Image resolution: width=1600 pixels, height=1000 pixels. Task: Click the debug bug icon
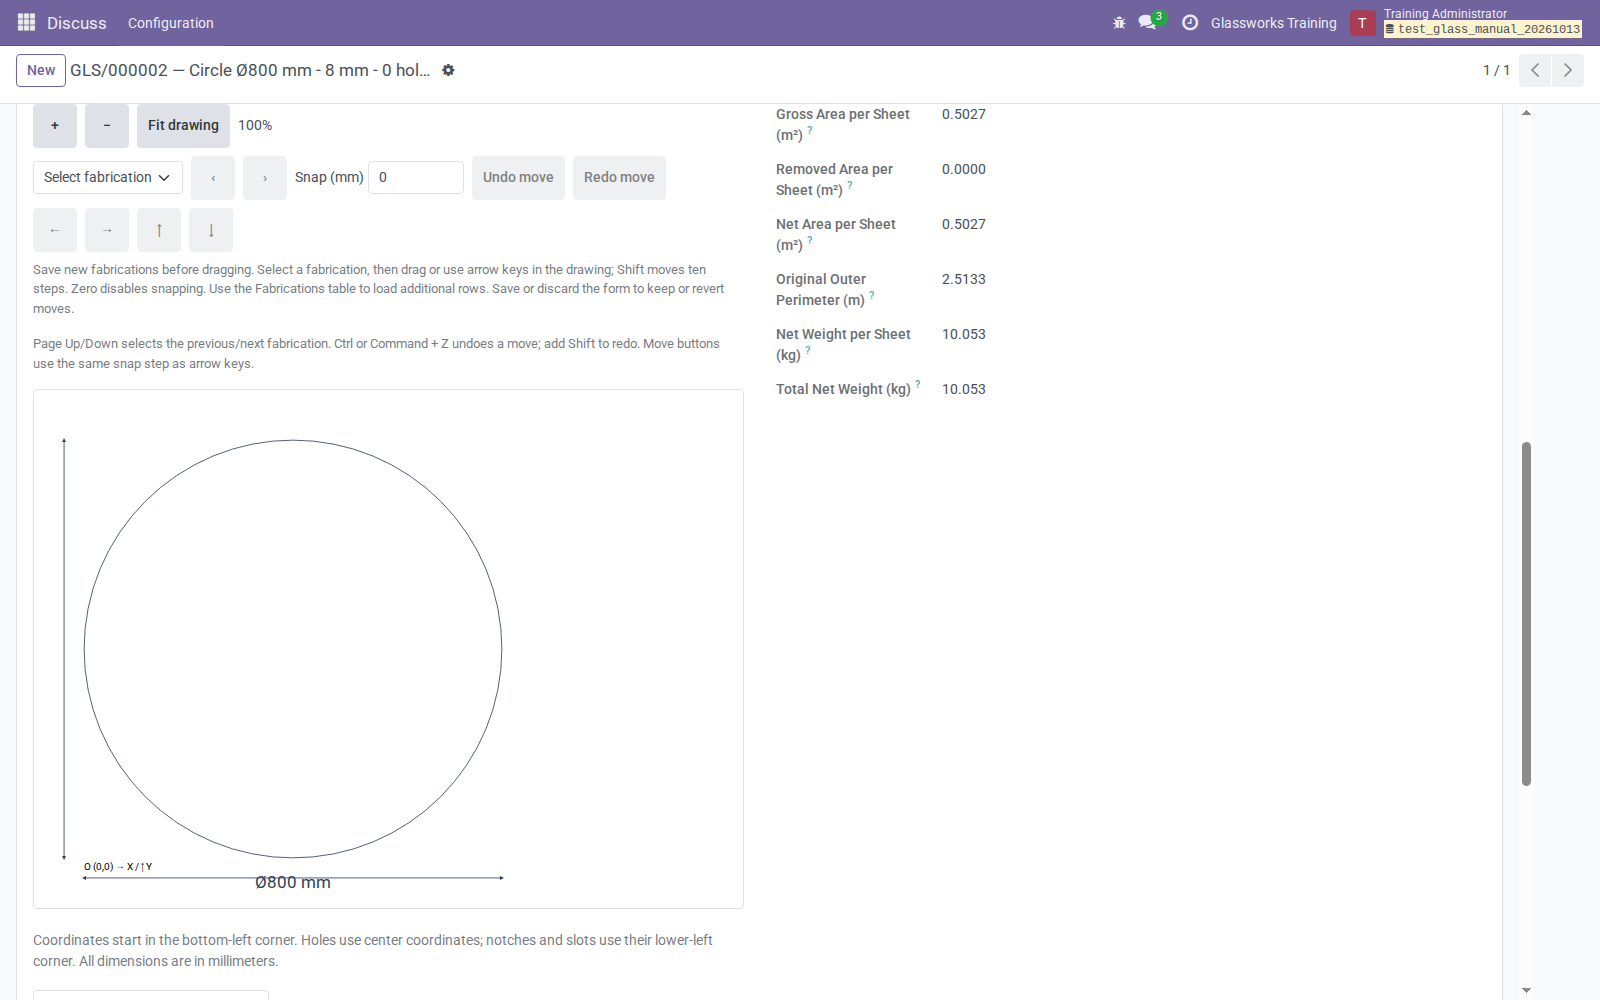tap(1119, 23)
